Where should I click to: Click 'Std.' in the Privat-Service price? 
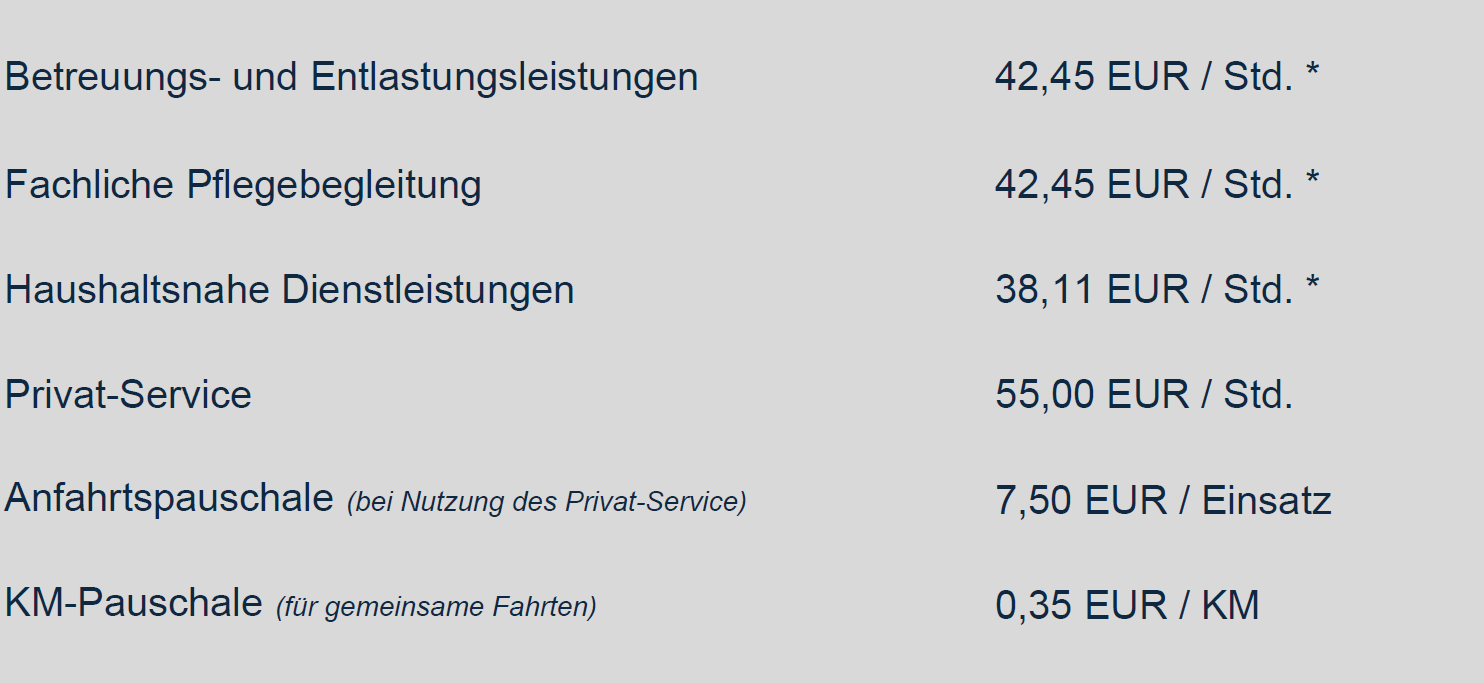[x=1258, y=394]
